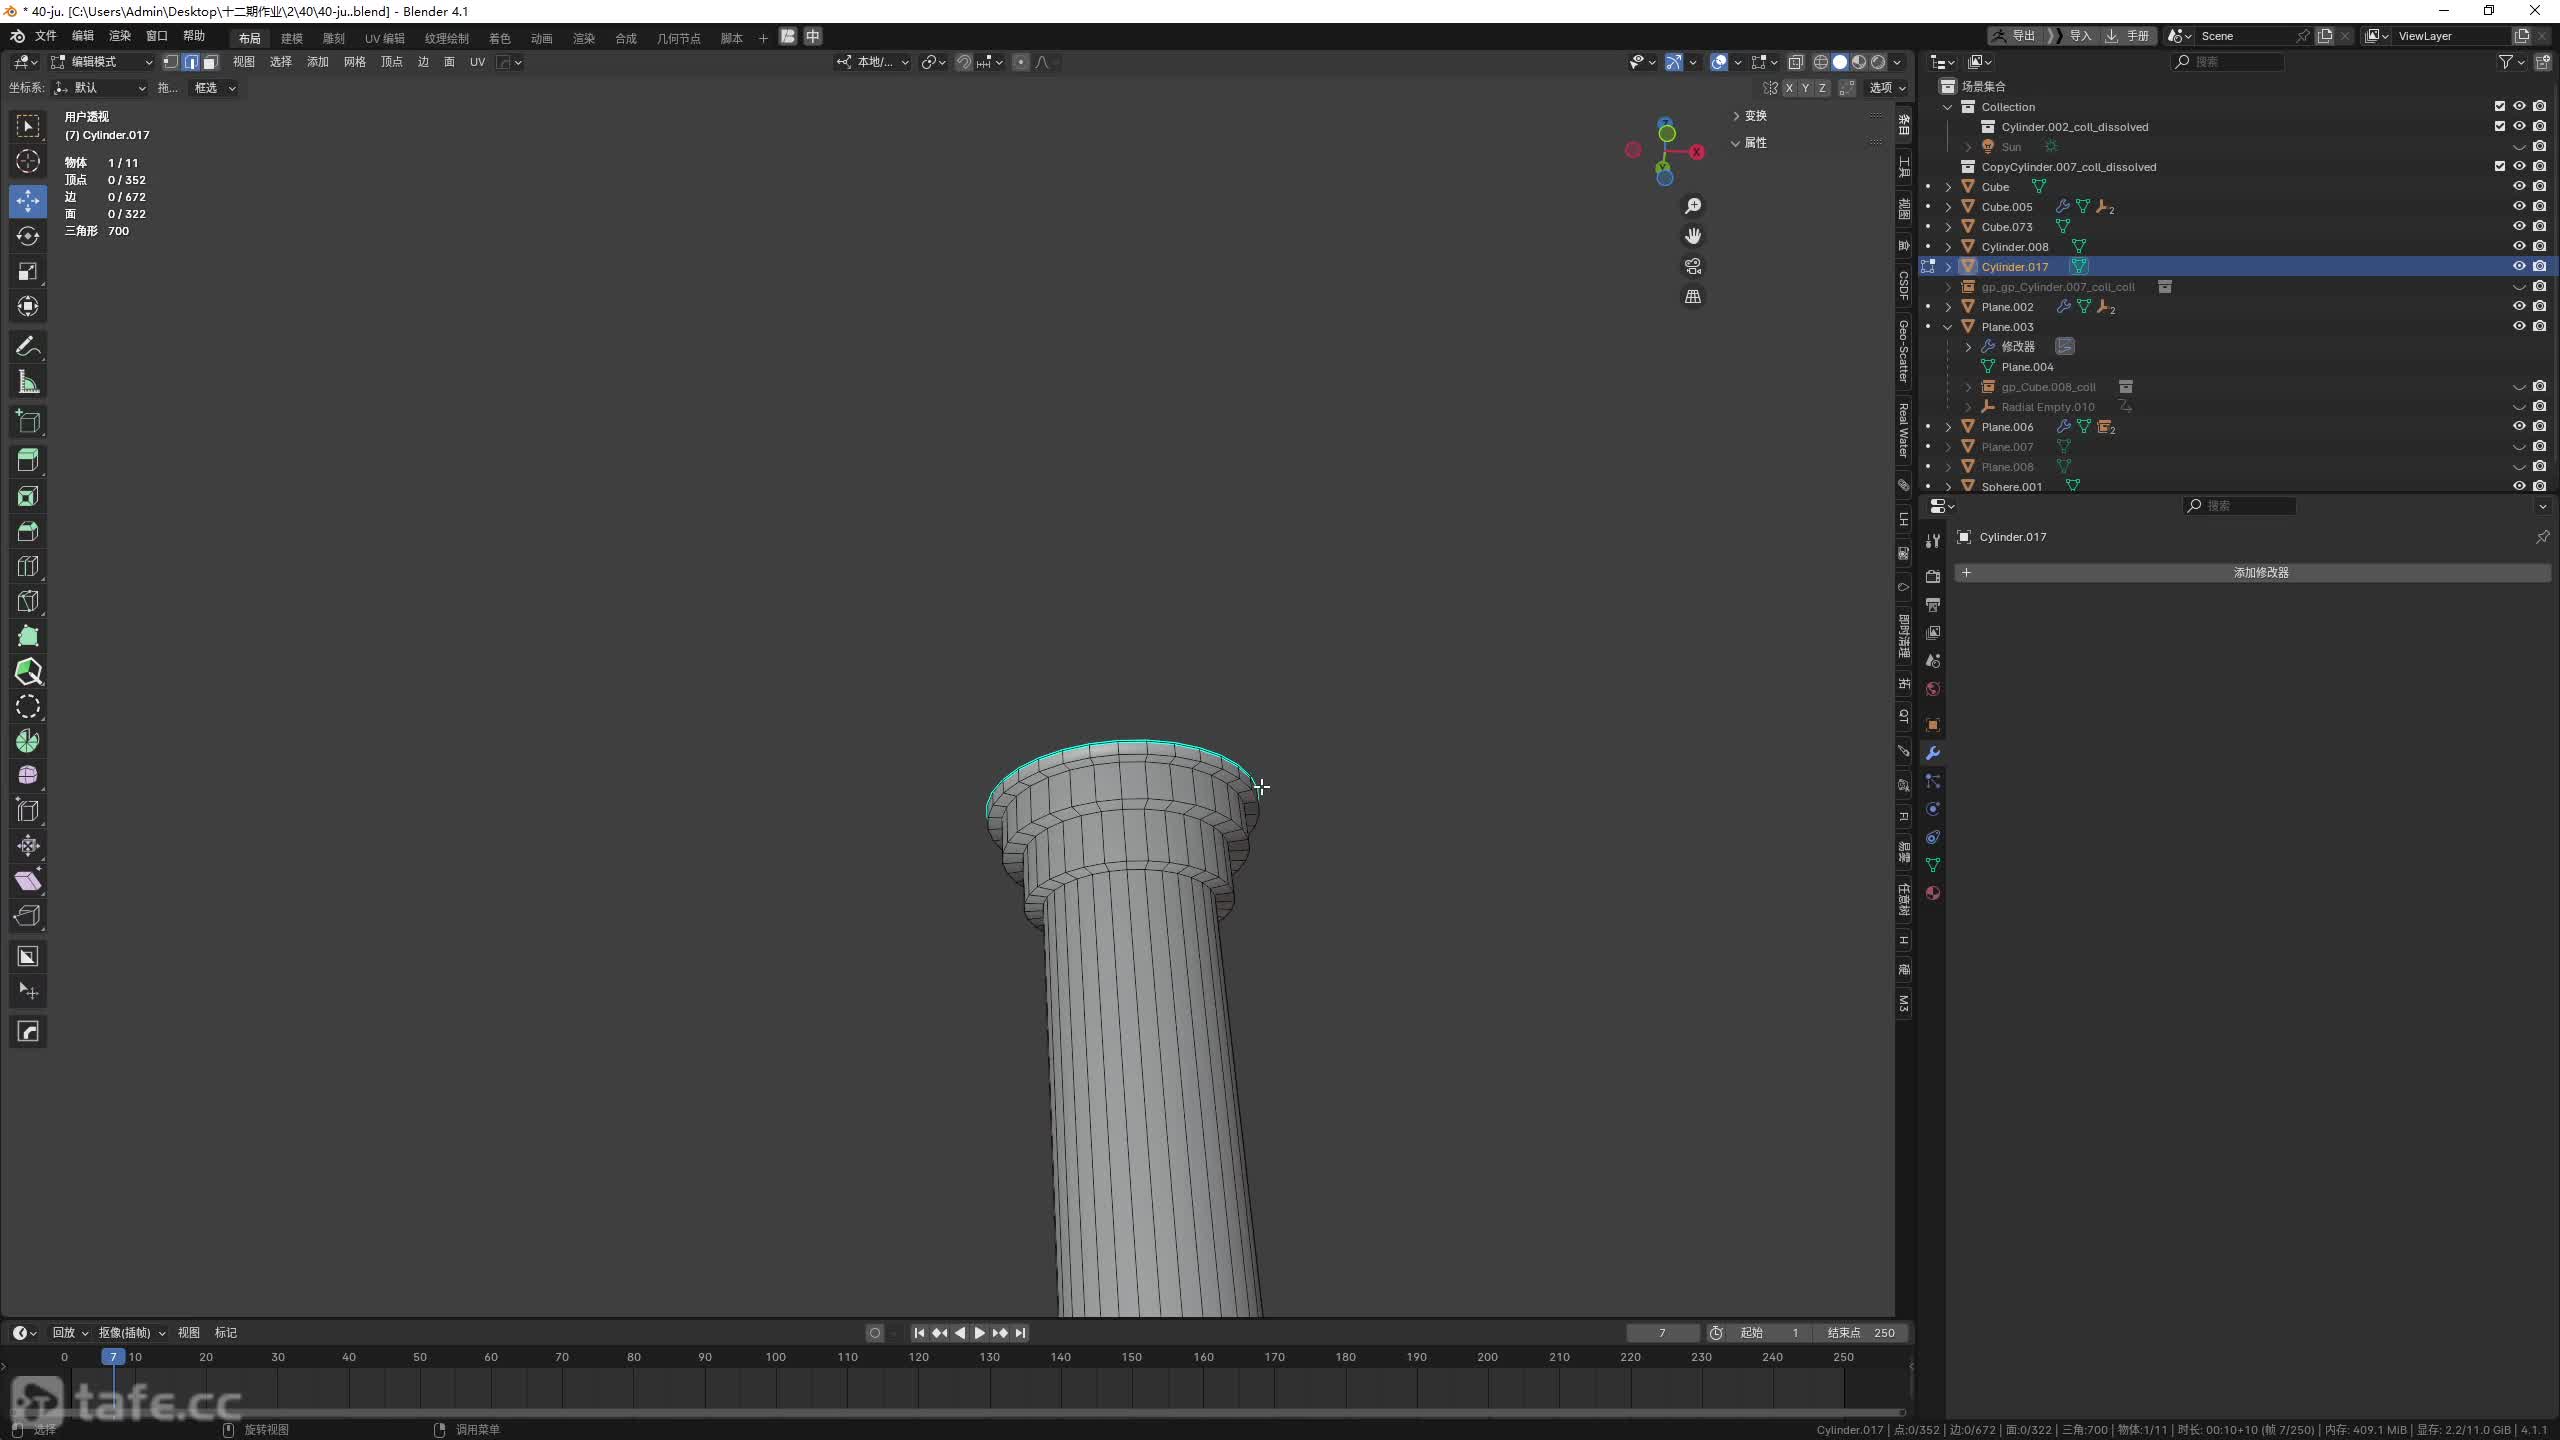Hide Cylinder.008 with its eye icon
This screenshot has width=2560, height=1440.
pyautogui.click(x=2518, y=246)
